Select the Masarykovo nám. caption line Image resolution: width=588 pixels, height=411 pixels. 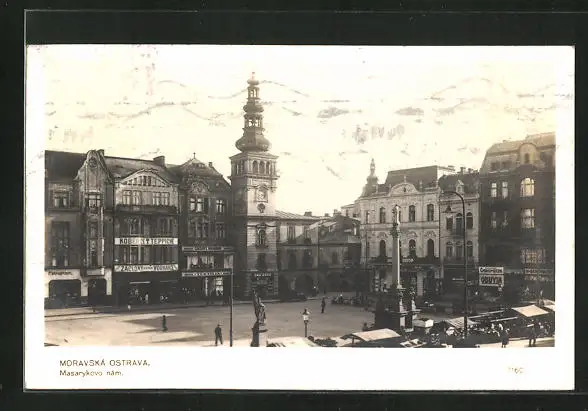tap(91, 373)
